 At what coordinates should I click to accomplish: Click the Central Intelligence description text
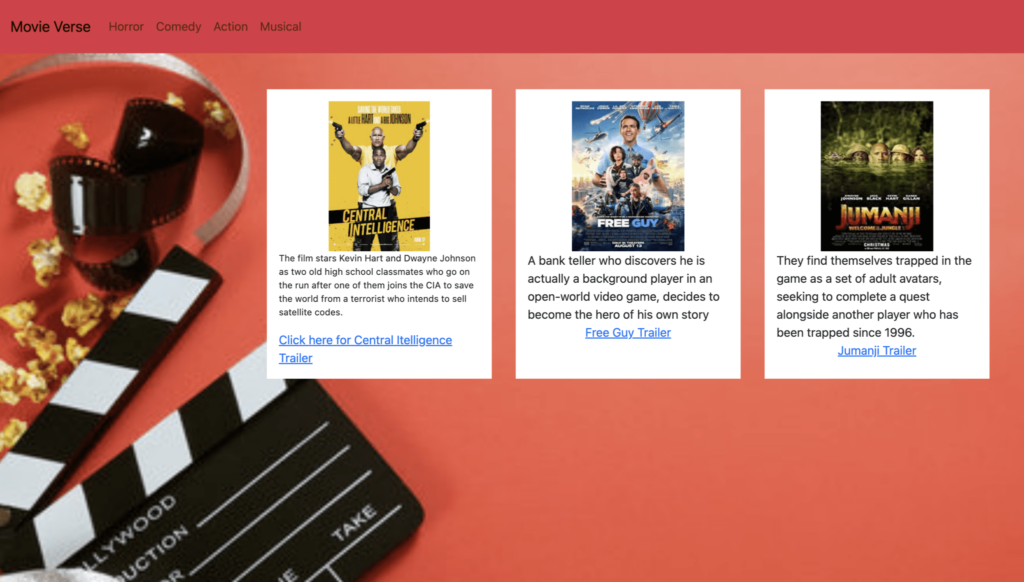click(378, 285)
